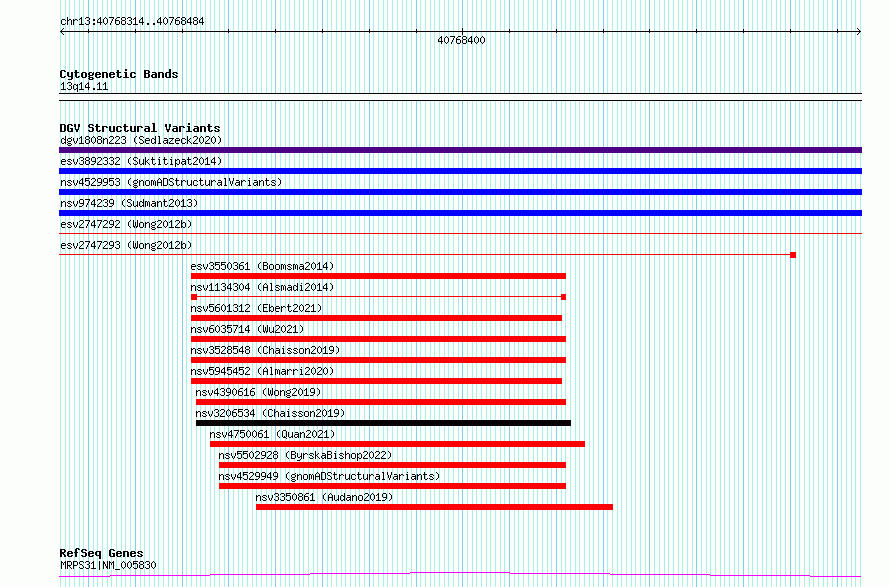This screenshot has width=890, height=587.
Task: Open nsv4390616 (Wong2019) label
Action: click(258, 392)
